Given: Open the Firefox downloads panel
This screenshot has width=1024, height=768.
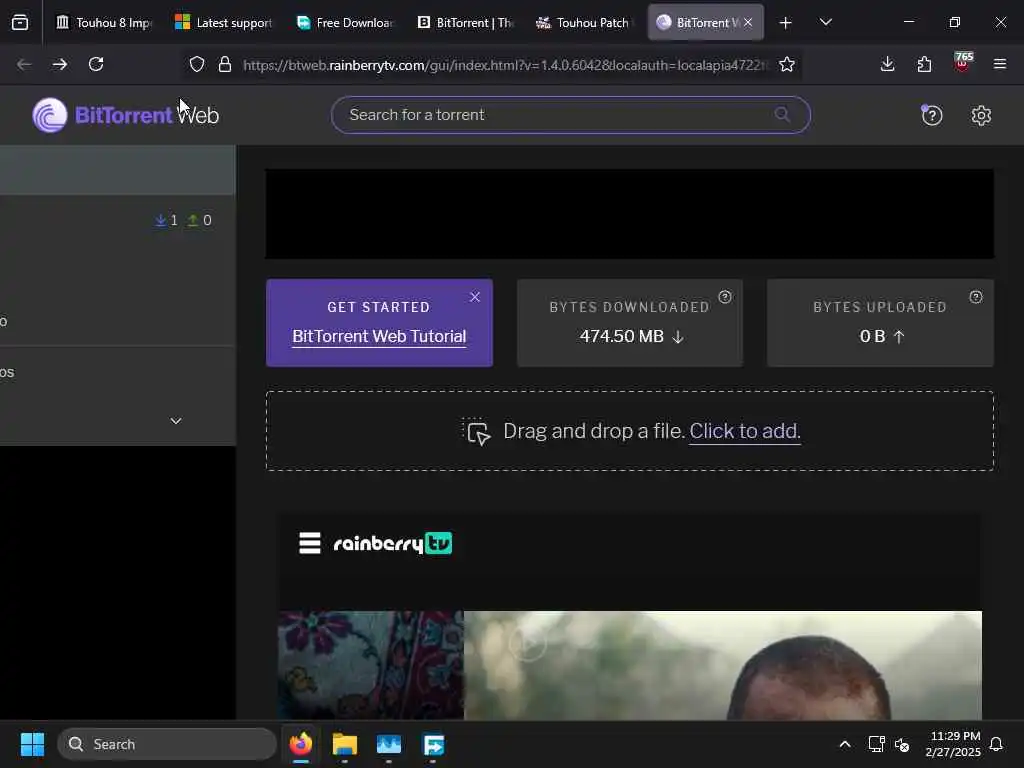Looking at the screenshot, I should 888,64.
